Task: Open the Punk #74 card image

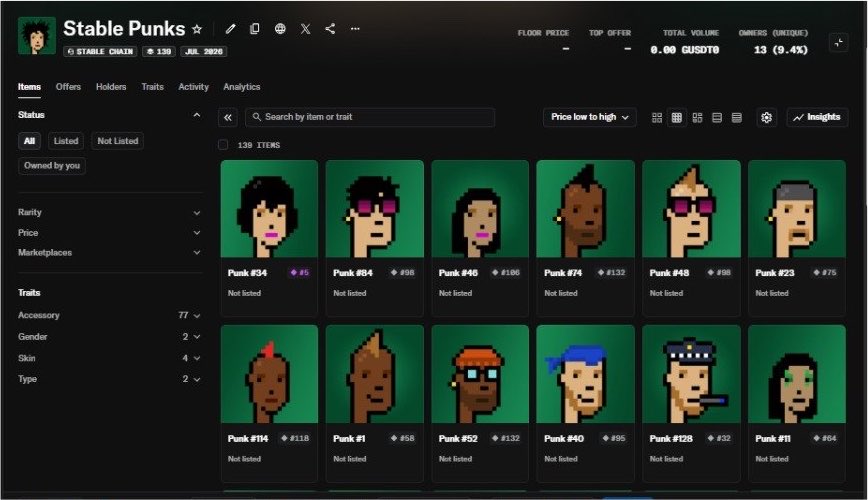Action: pyautogui.click(x=586, y=209)
